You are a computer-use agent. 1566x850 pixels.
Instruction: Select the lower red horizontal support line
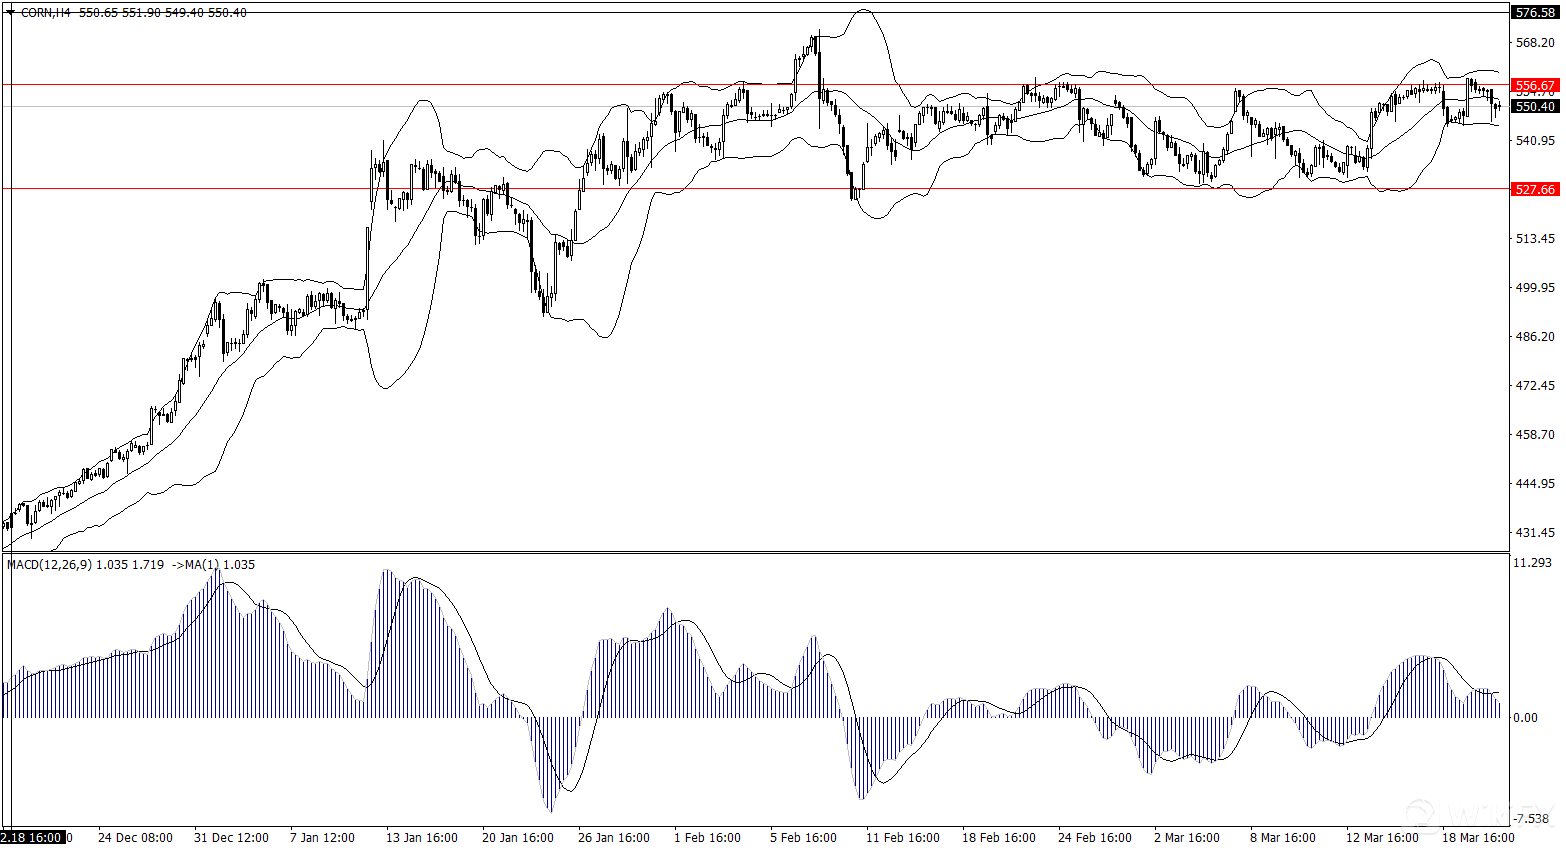(755, 188)
